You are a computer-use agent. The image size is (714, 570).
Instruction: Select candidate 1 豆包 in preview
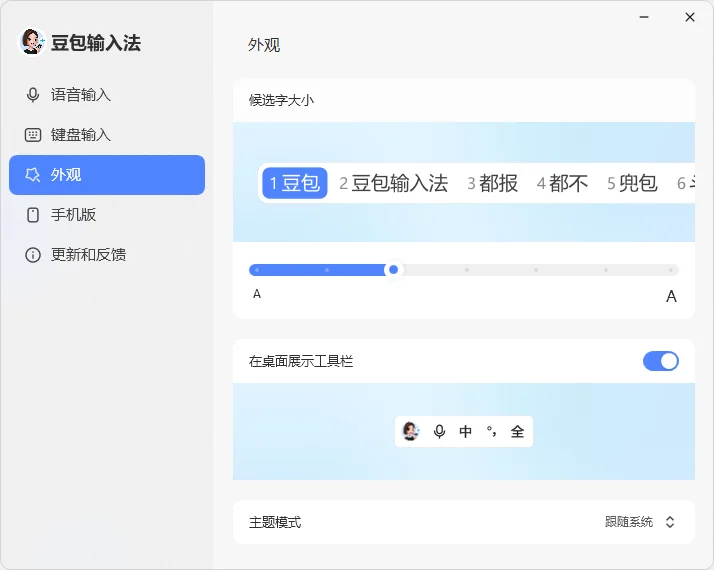coord(295,183)
